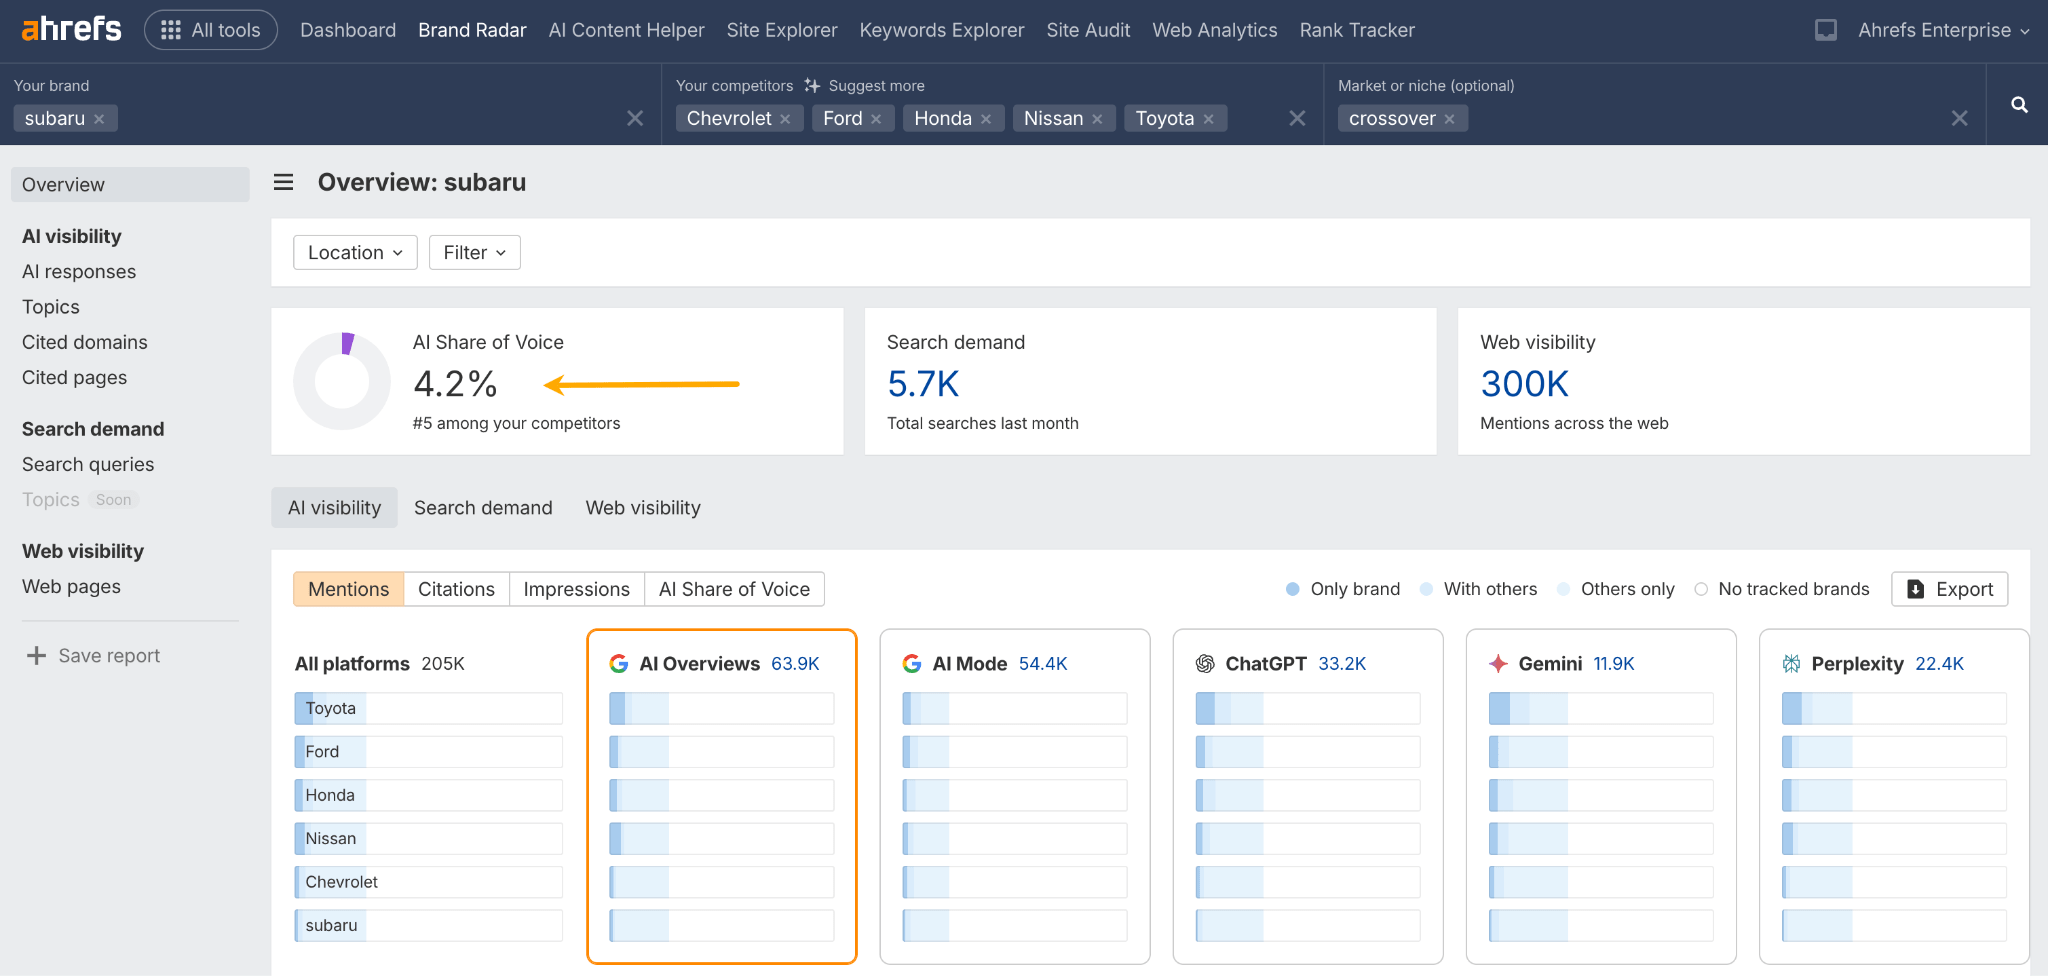Switch to the Citations tab
2048x976 pixels.
click(x=456, y=589)
